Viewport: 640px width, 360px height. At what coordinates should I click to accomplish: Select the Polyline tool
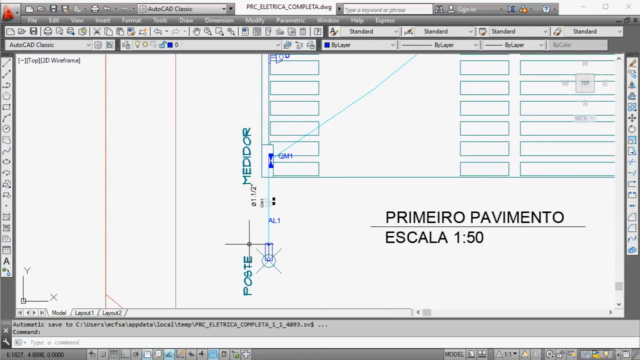tap(7, 85)
